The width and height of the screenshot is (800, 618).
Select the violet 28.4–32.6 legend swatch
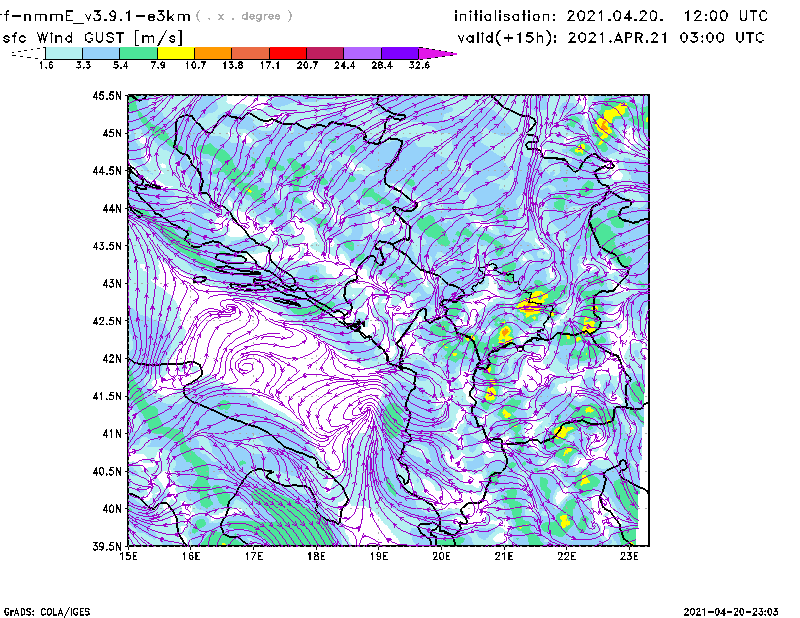click(400, 53)
